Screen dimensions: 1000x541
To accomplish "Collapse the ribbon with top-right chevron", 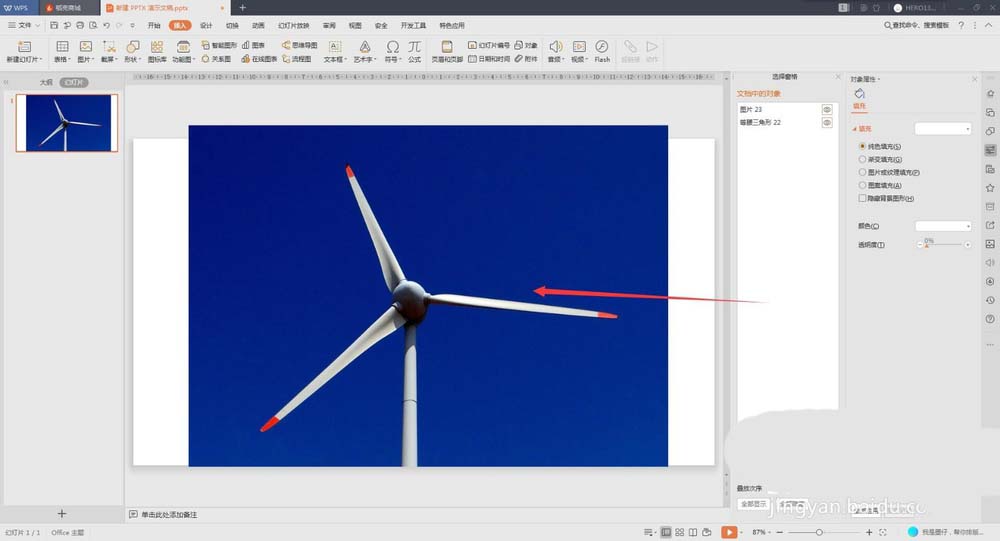I will pos(989,26).
